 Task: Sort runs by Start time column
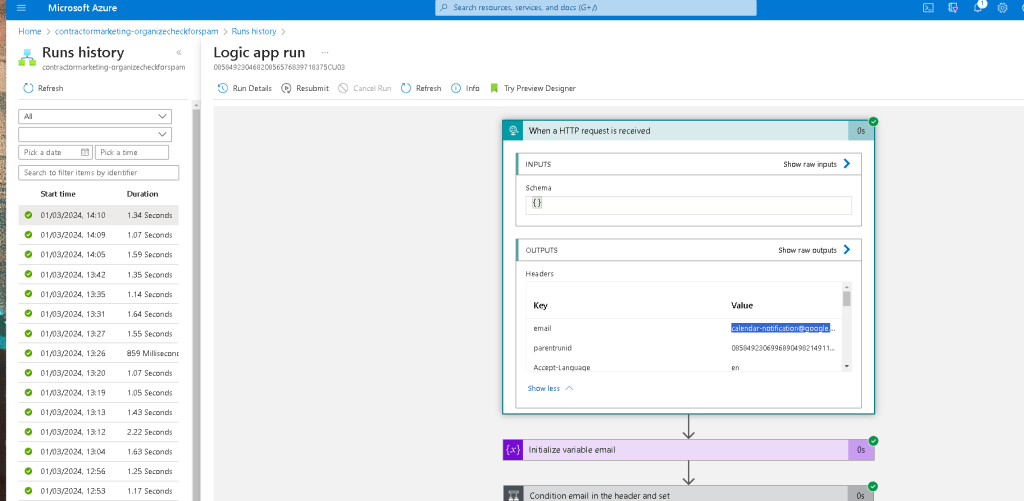tap(57, 194)
